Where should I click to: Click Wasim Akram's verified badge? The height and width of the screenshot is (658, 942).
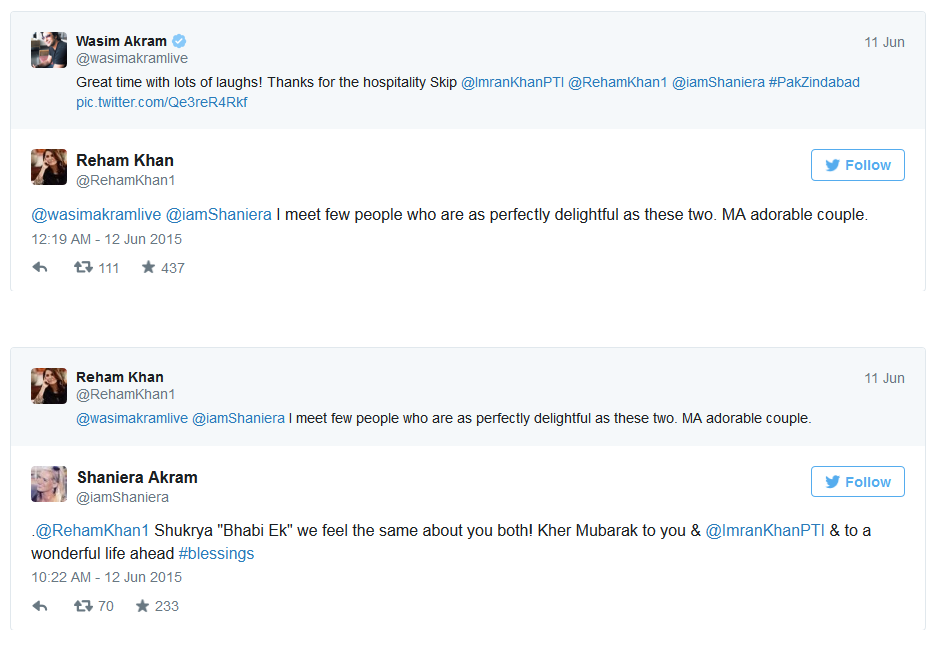click(179, 41)
